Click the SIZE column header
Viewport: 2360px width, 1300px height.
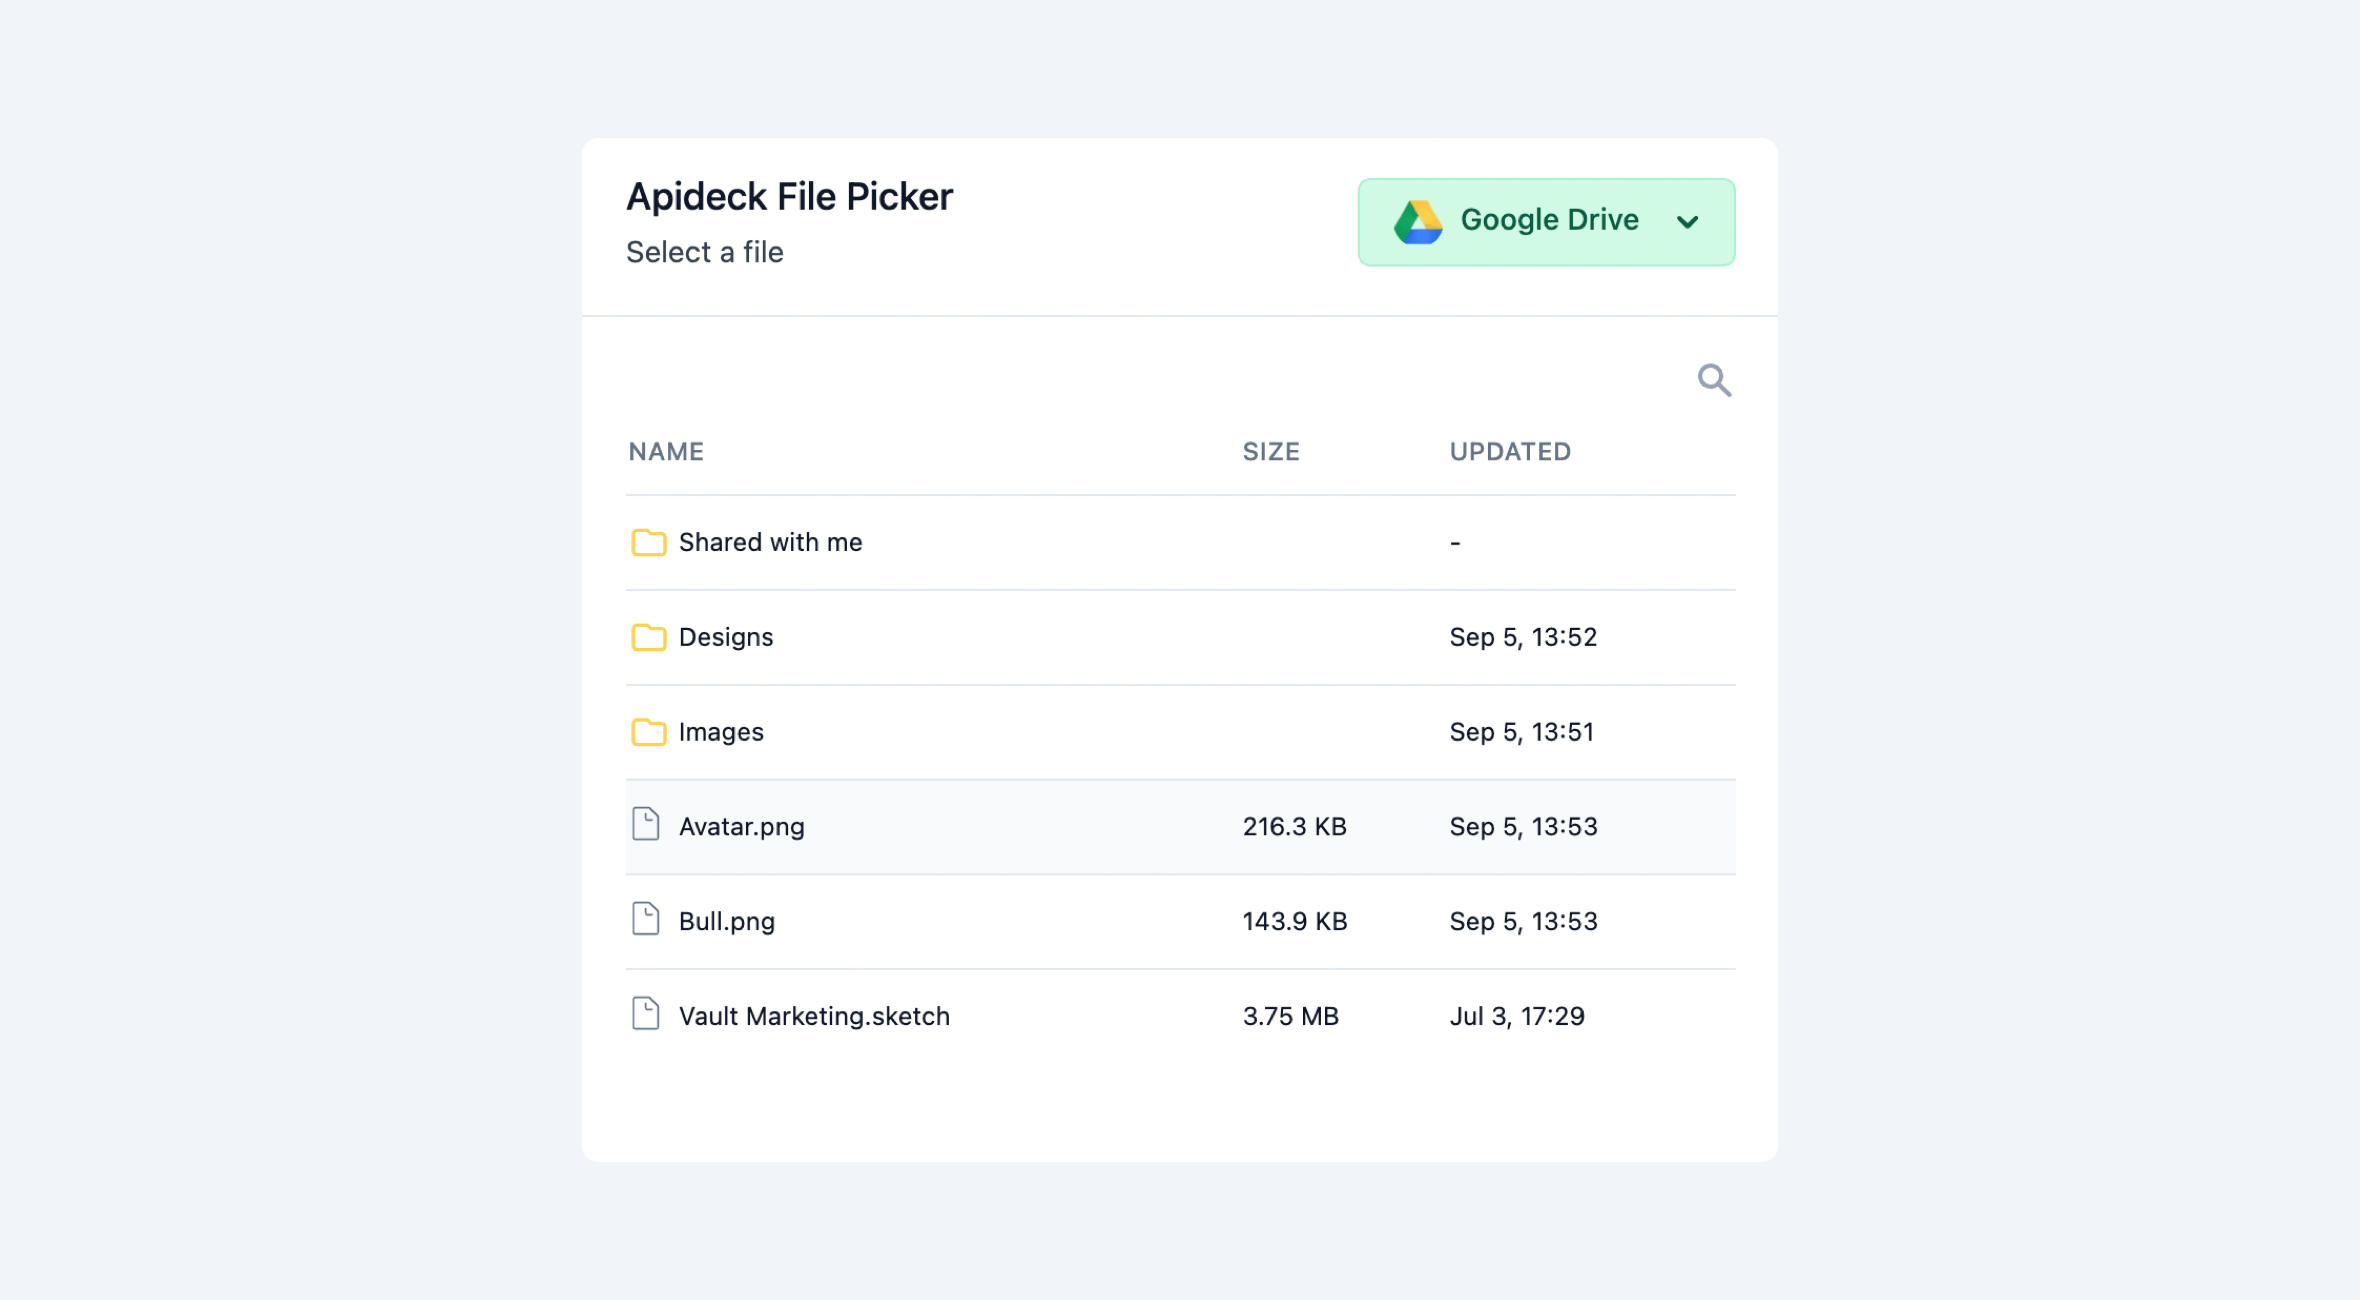[x=1271, y=452]
